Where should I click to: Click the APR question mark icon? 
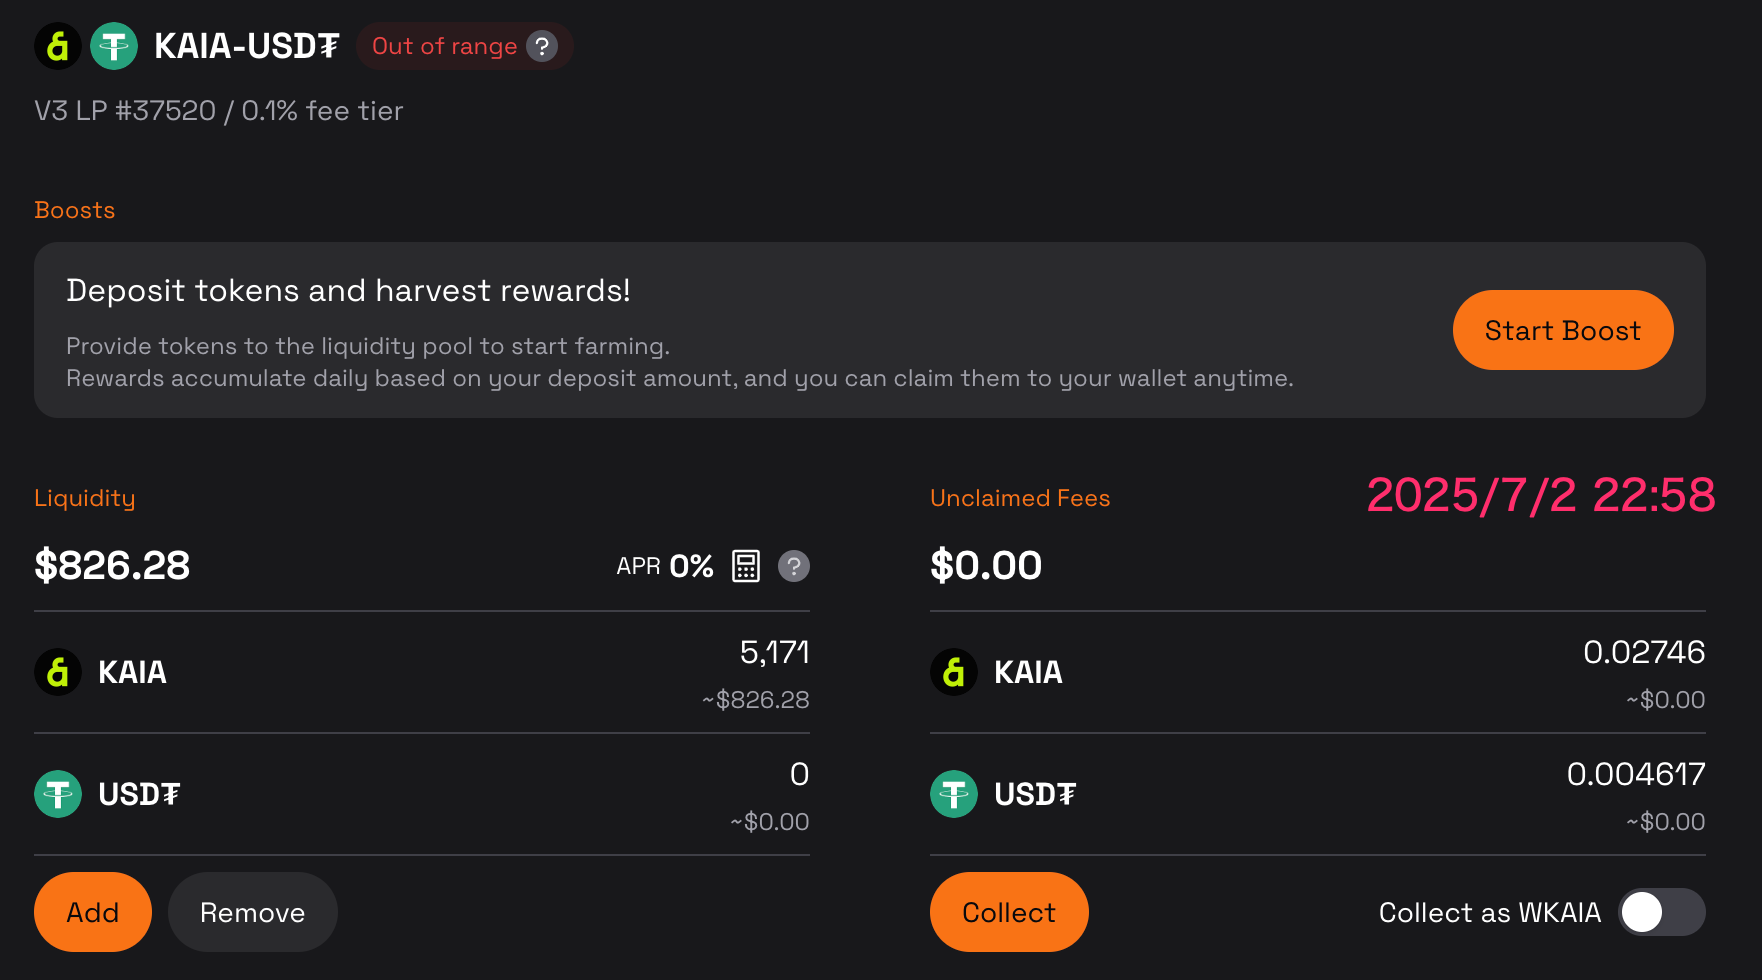point(794,566)
